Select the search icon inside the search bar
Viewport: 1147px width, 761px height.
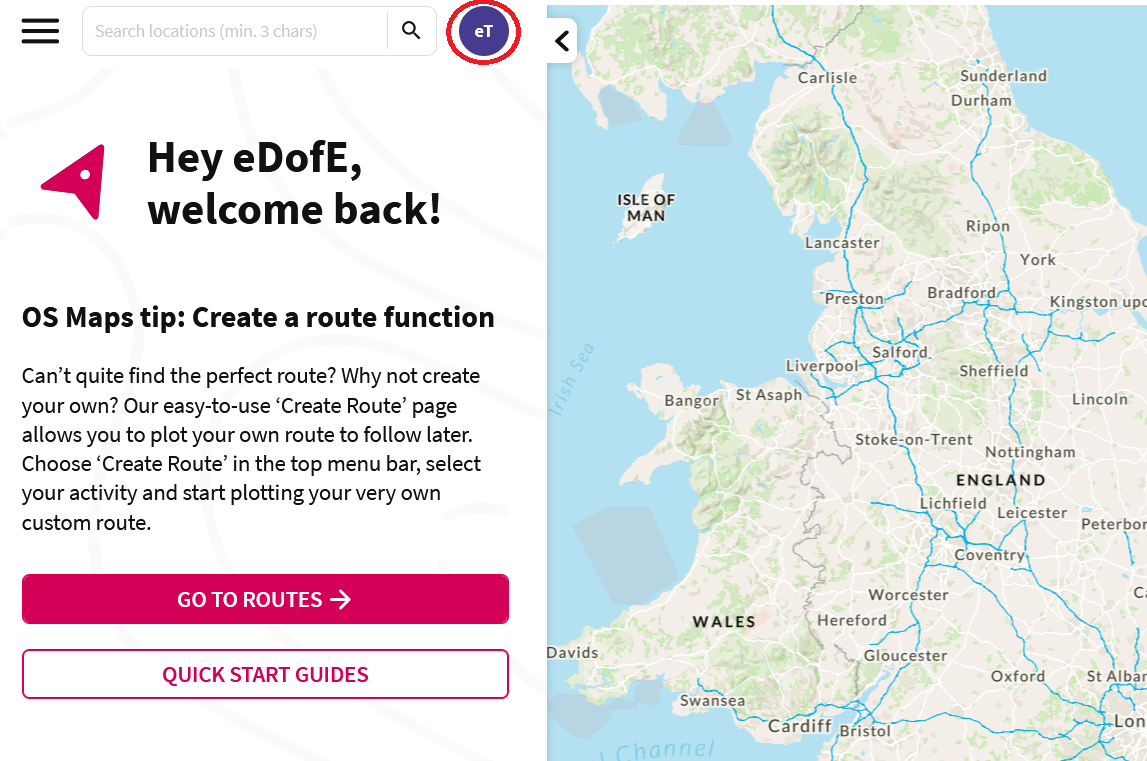coord(411,30)
